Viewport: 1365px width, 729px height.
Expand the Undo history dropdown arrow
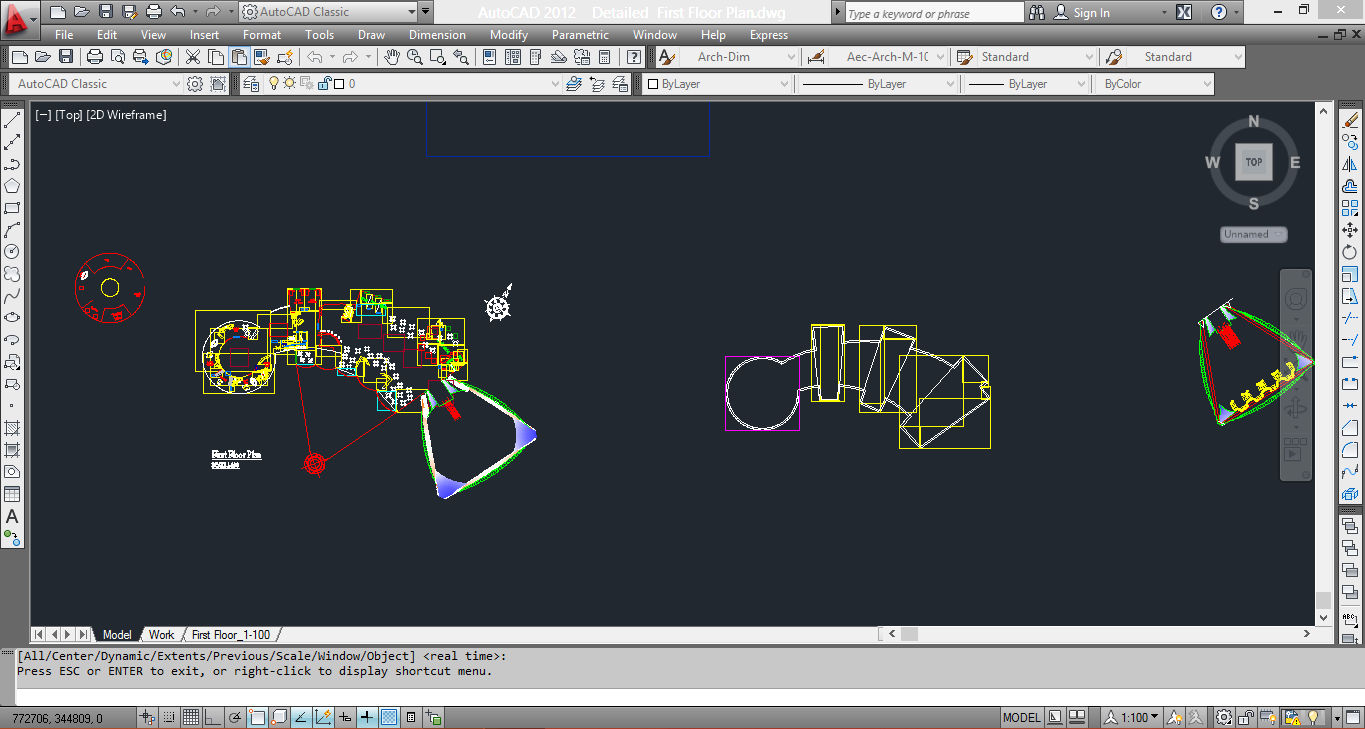pyautogui.click(x=193, y=12)
